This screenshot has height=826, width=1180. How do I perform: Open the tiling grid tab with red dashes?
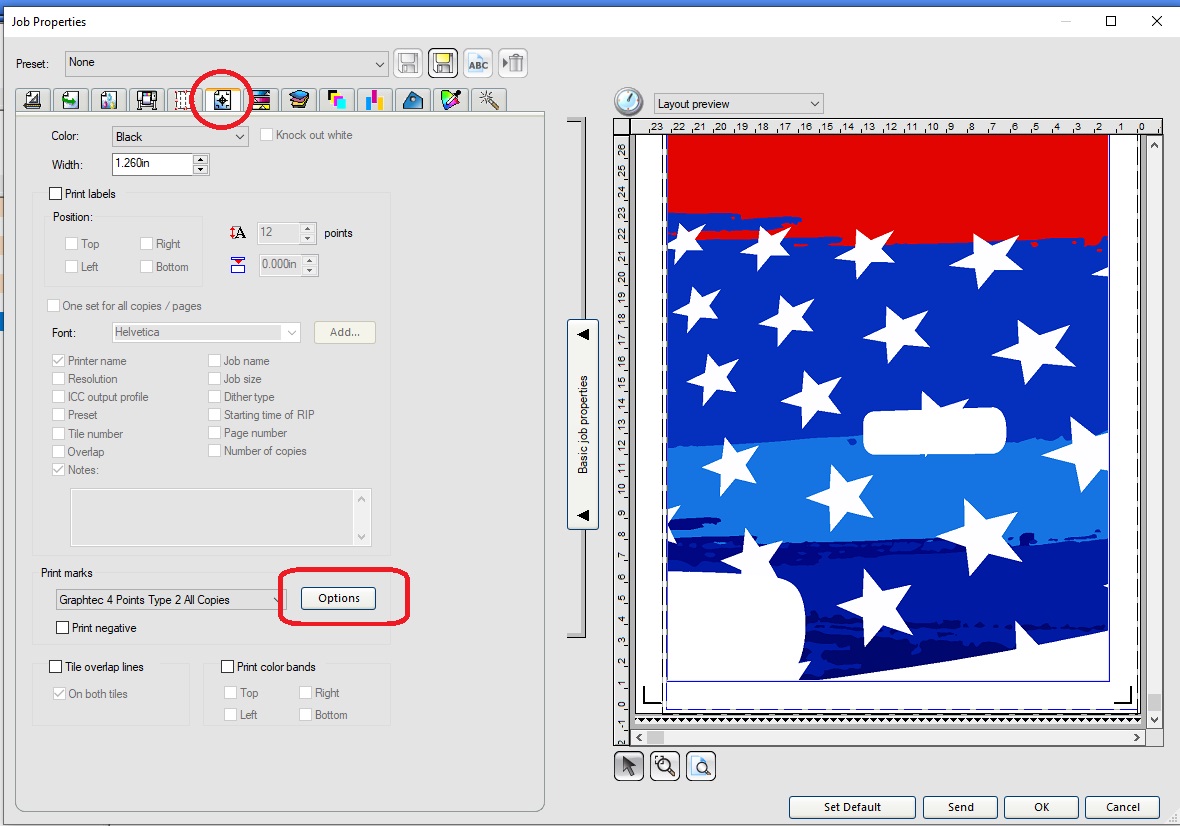[x=183, y=99]
